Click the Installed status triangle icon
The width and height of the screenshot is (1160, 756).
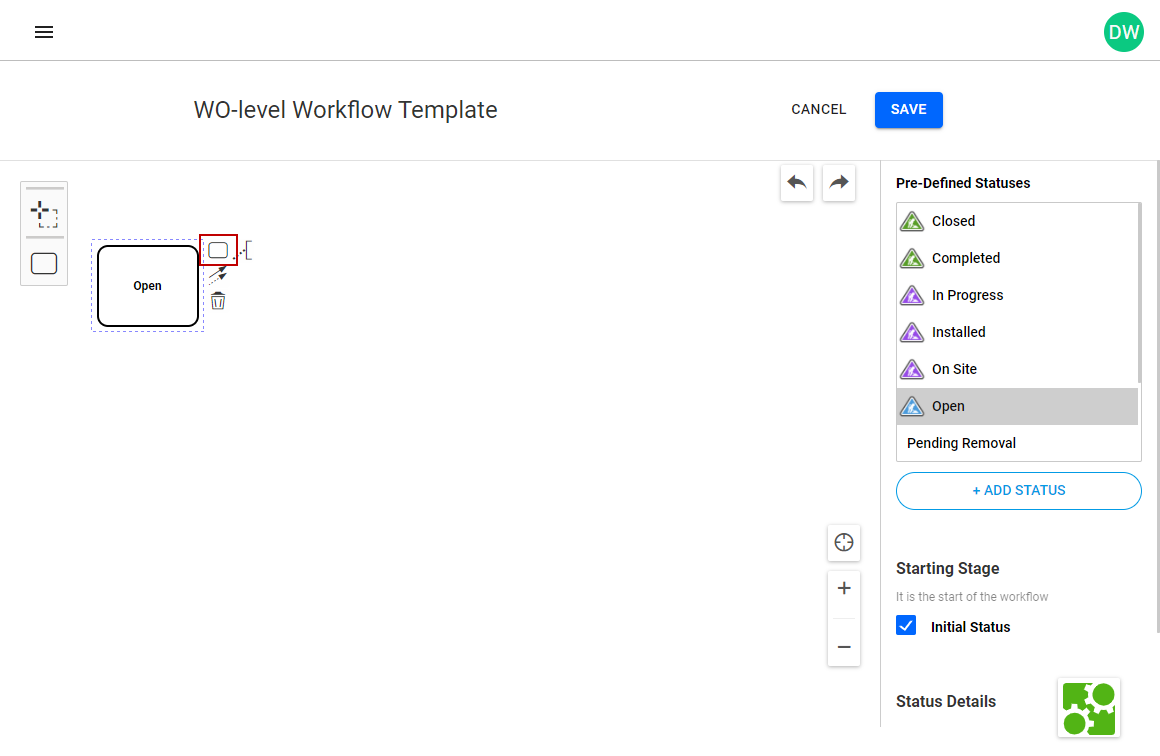911,332
